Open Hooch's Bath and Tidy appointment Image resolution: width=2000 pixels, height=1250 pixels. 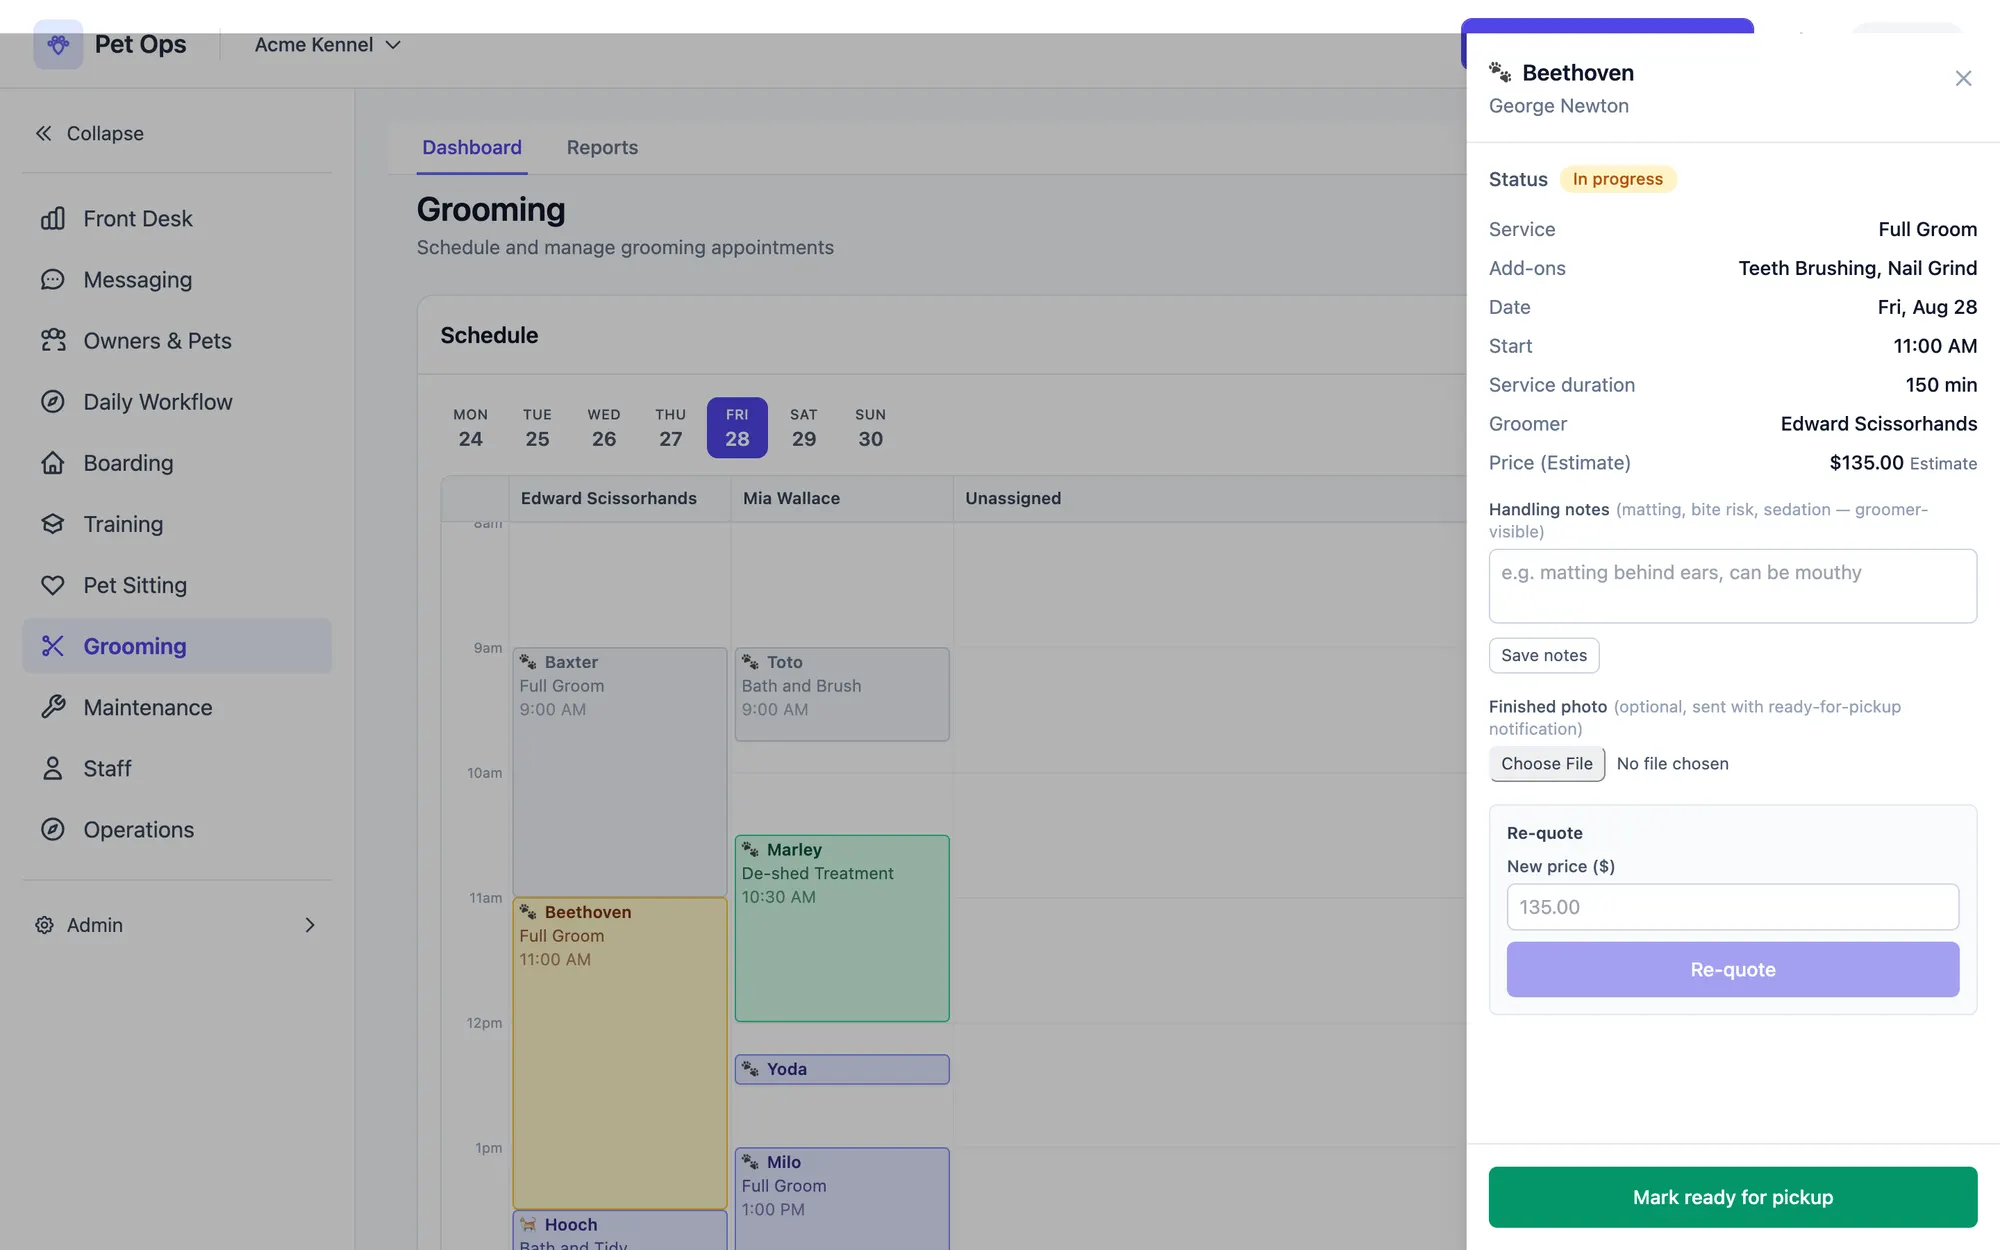pos(620,1231)
